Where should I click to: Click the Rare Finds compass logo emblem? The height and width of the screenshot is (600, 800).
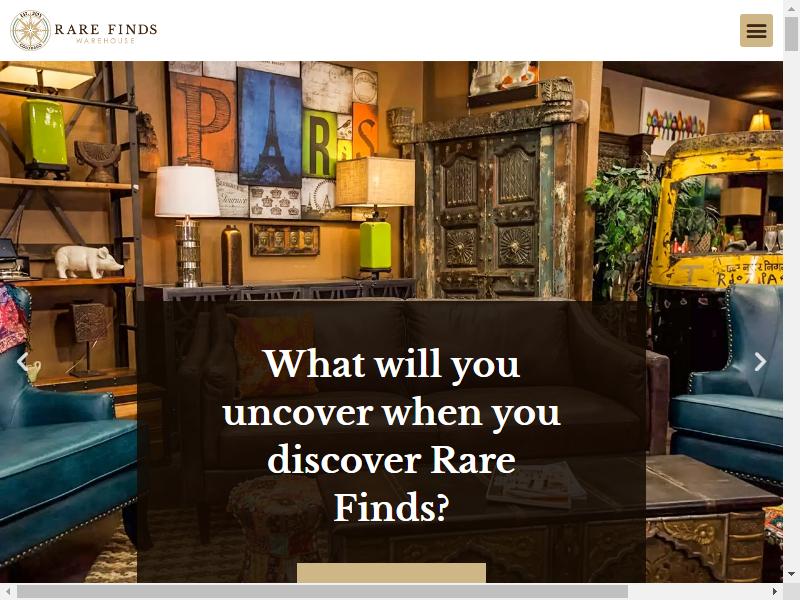coord(30,31)
